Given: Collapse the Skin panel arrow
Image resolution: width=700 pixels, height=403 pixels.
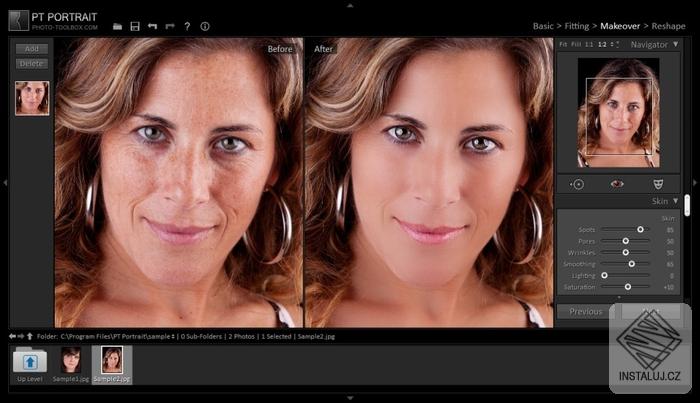Looking at the screenshot, I should (x=675, y=201).
